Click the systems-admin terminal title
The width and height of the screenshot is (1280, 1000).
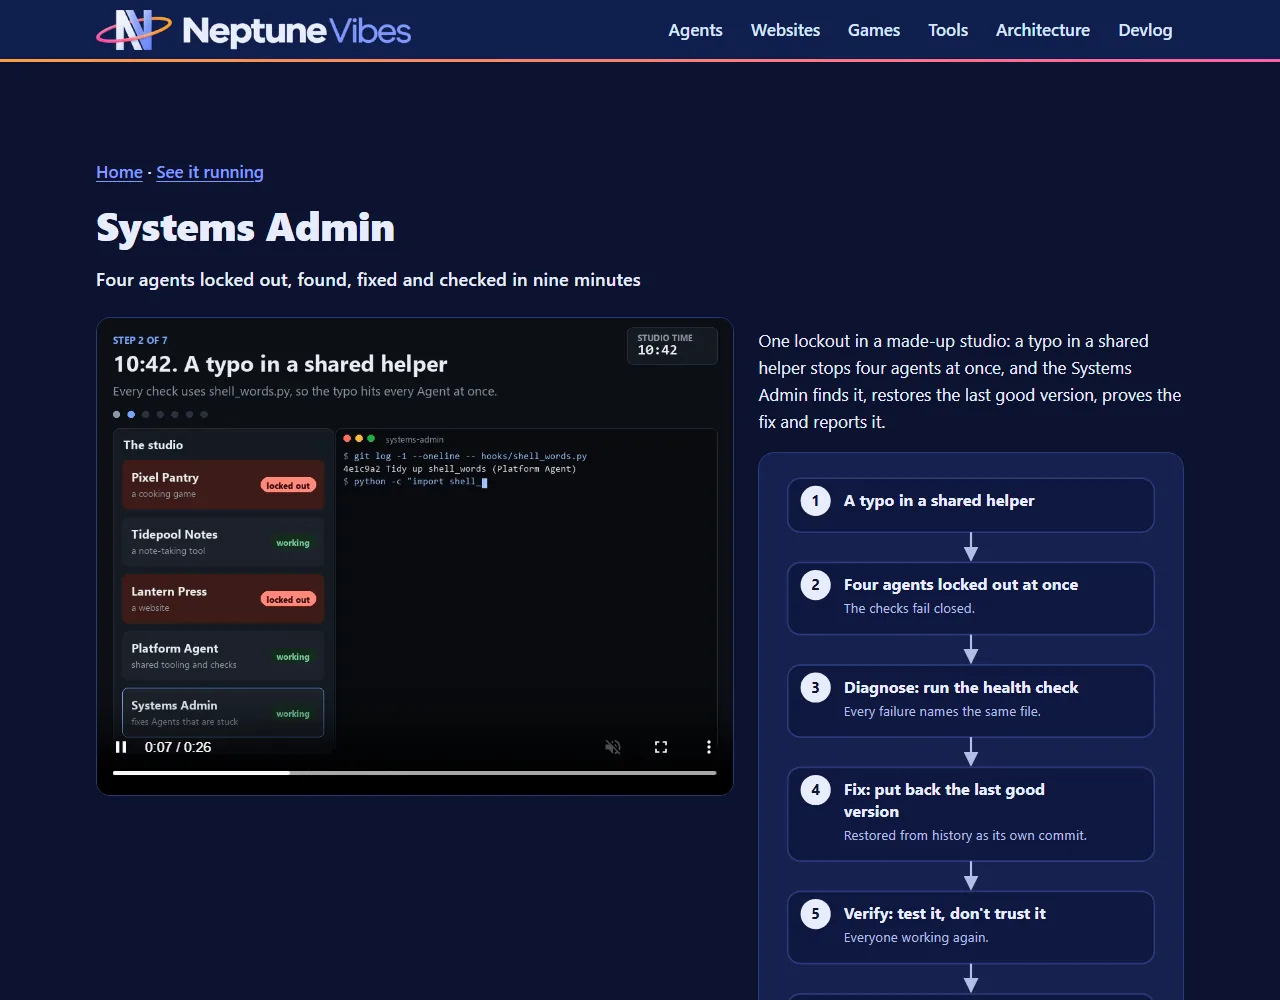click(x=414, y=439)
